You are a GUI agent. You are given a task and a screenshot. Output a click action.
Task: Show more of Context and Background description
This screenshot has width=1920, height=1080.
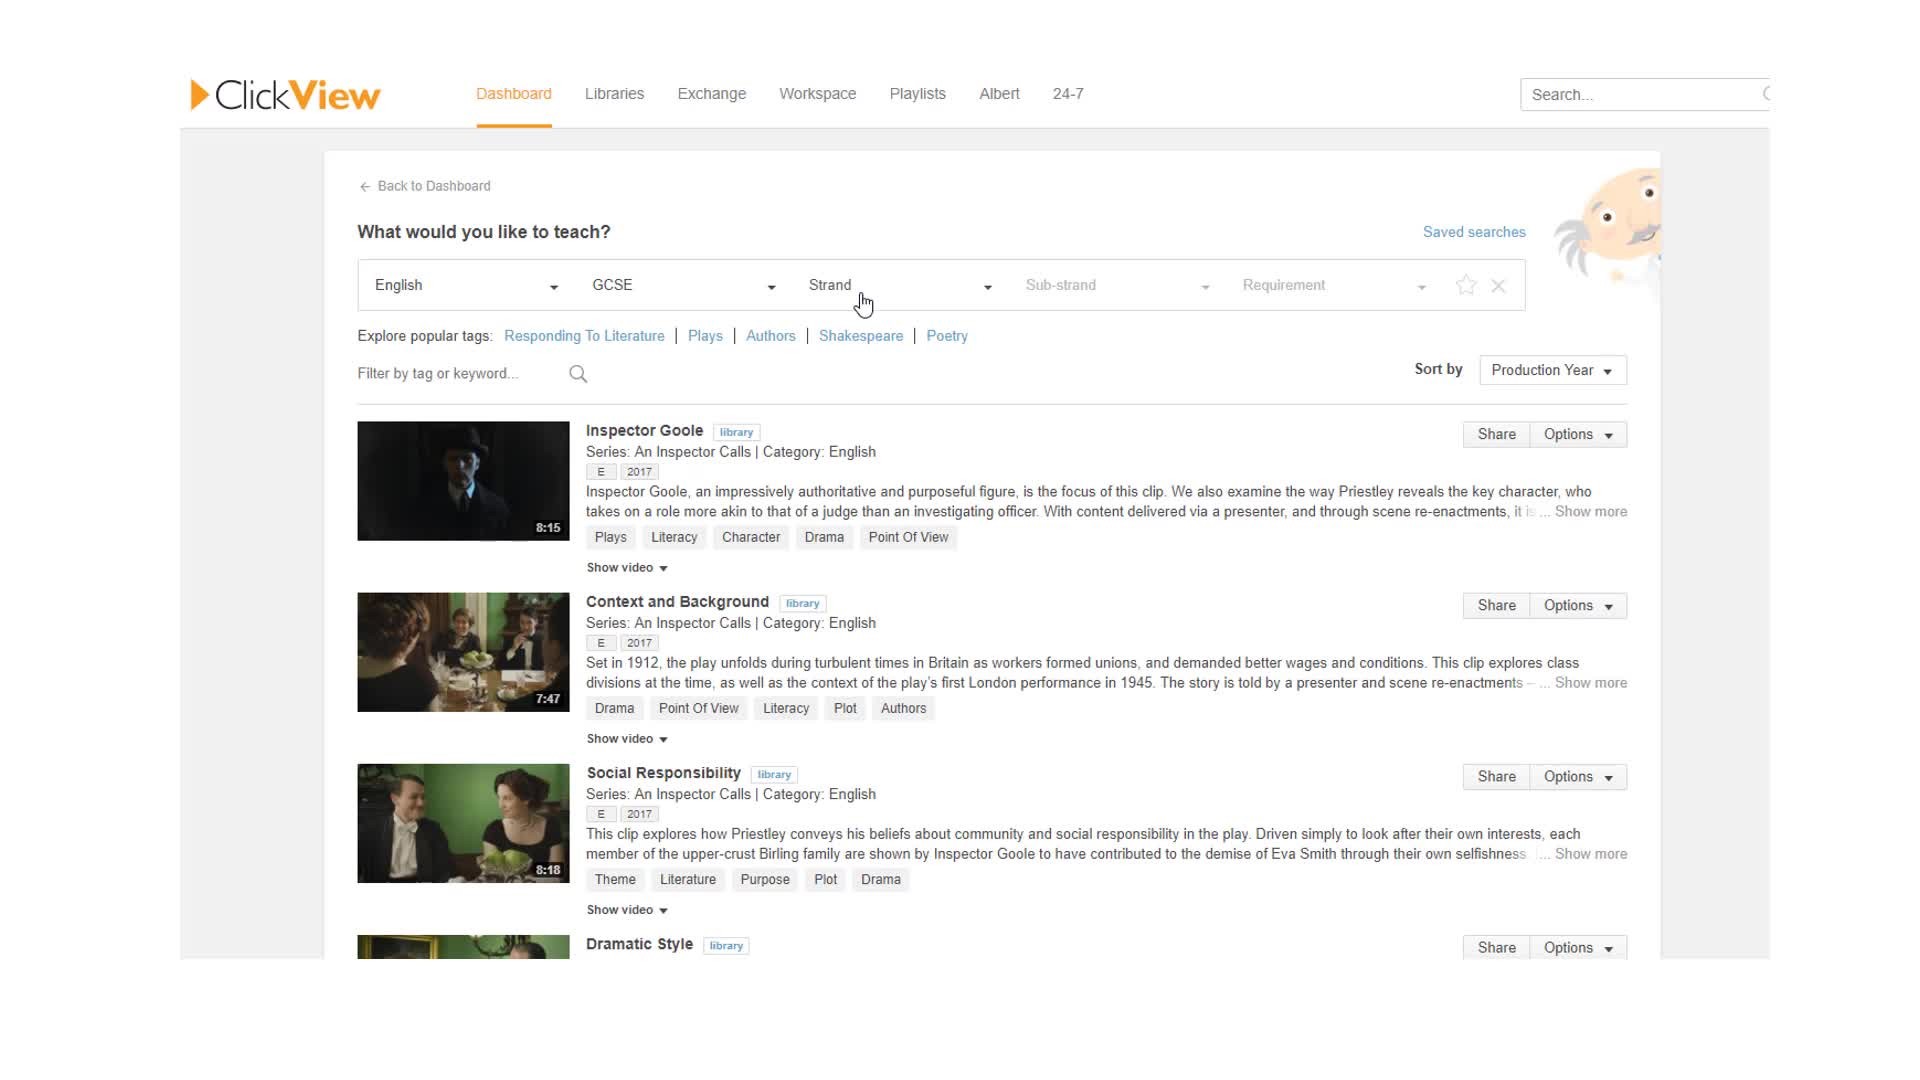pos(1591,683)
